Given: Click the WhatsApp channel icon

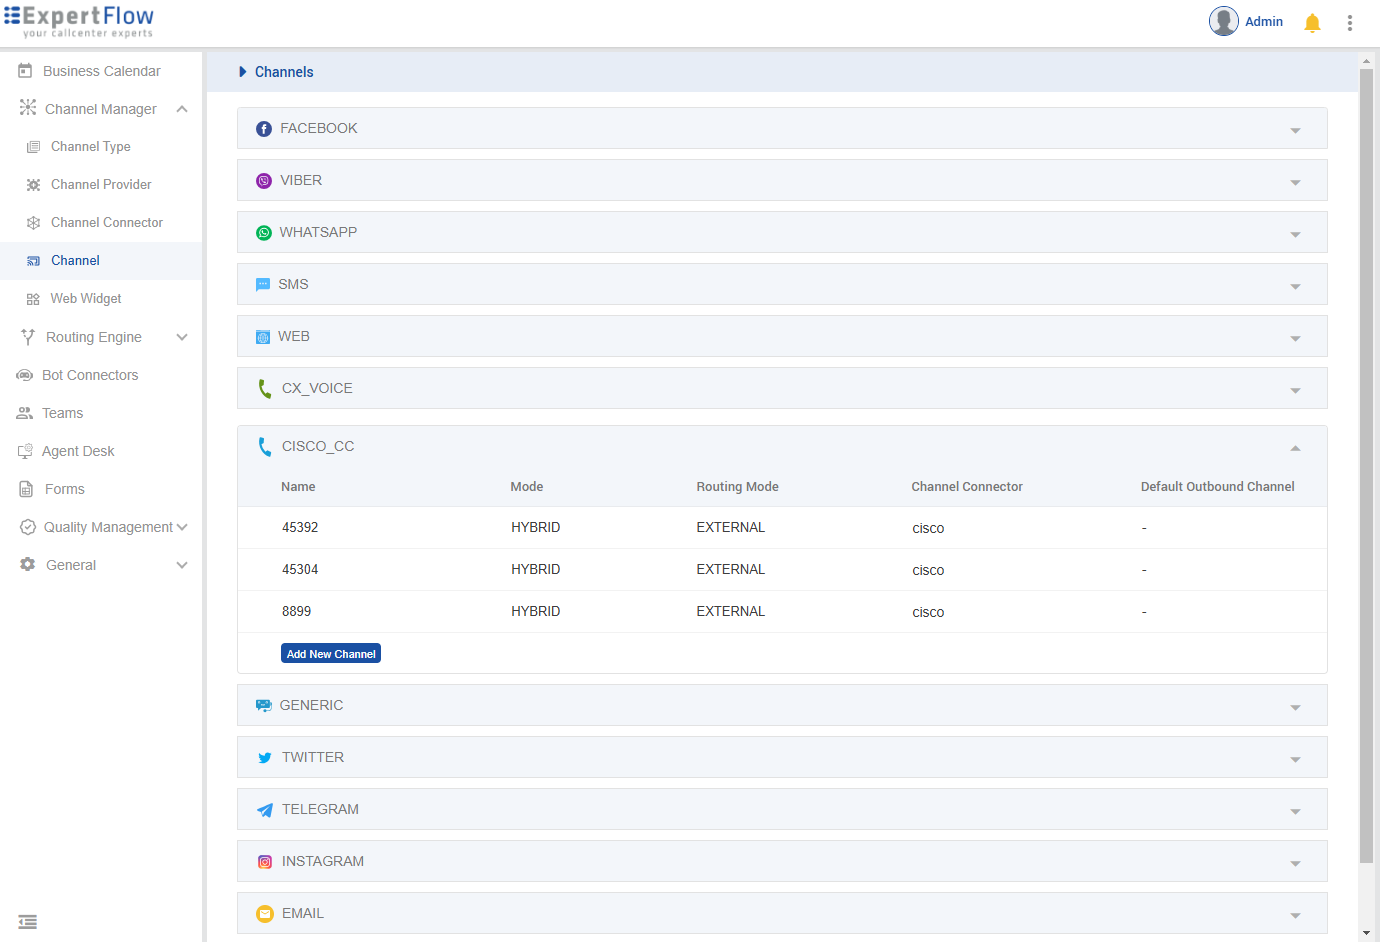Looking at the screenshot, I should pyautogui.click(x=264, y=233).
